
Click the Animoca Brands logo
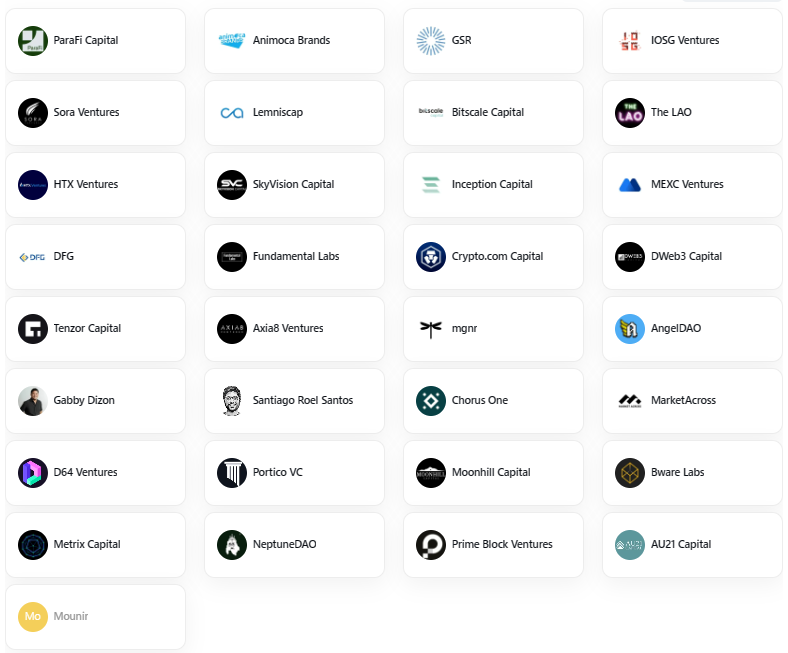tap(232, 41)
